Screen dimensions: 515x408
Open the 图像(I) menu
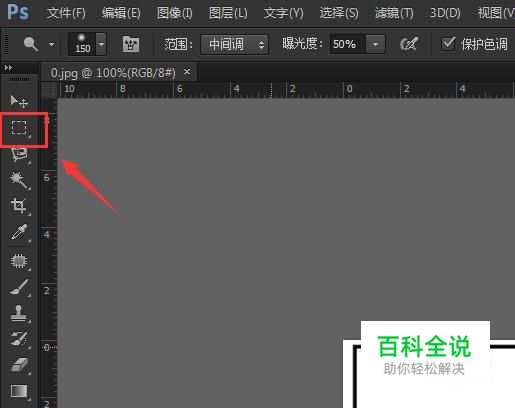(175, 13)
